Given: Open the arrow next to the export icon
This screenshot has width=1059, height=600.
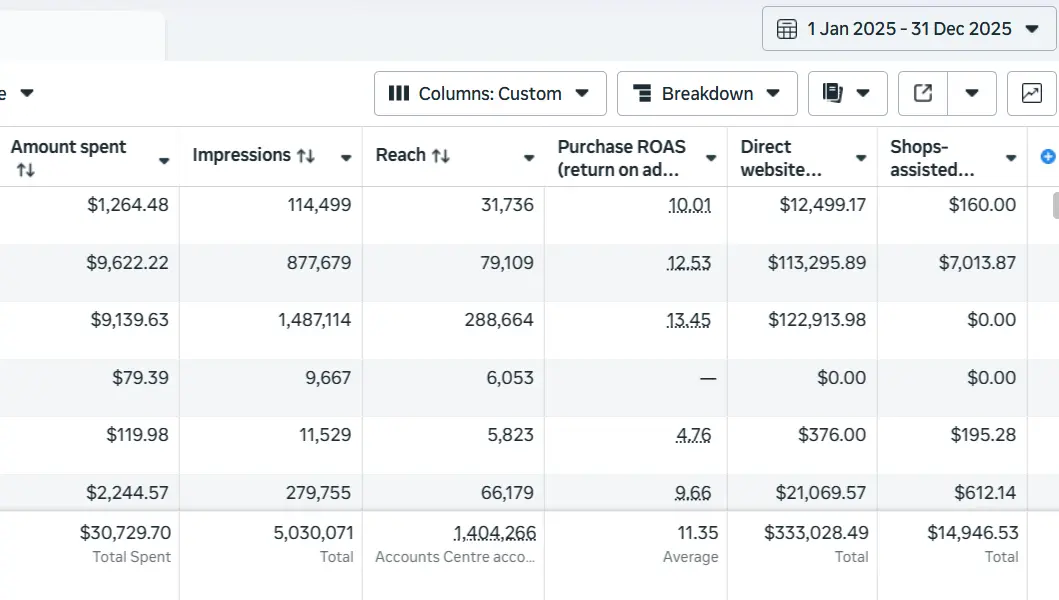Looking at the screenshot, I should [971, 93].
